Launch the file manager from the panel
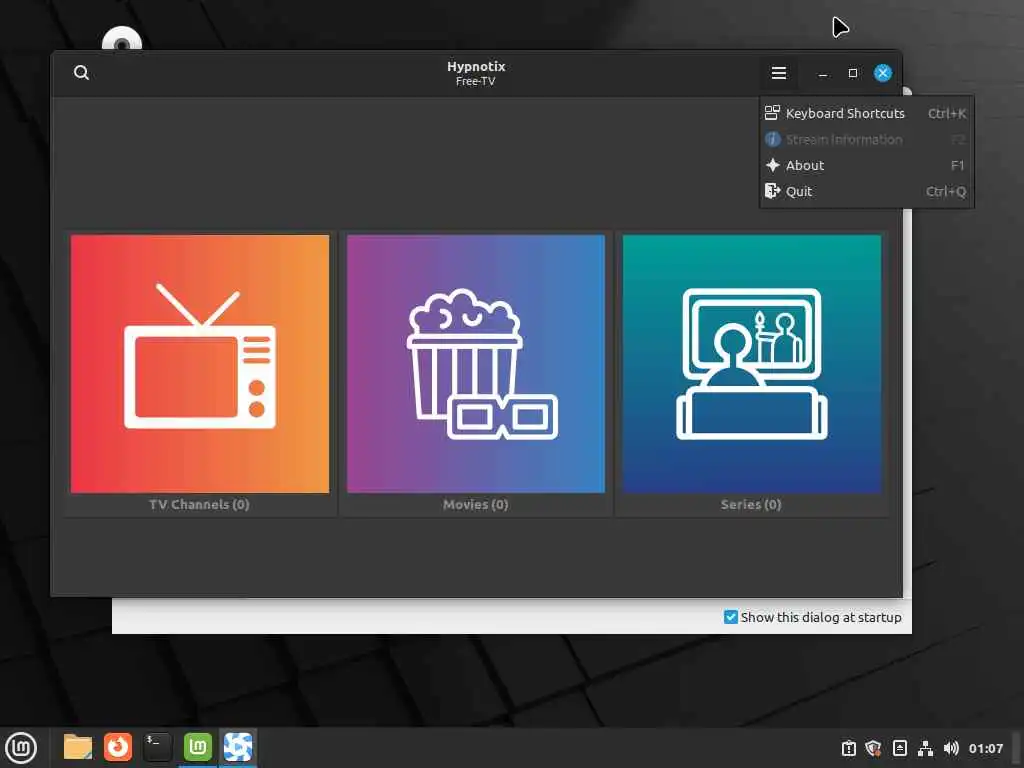The width and height of the screenshot is (1024, 768). point(78,747)
